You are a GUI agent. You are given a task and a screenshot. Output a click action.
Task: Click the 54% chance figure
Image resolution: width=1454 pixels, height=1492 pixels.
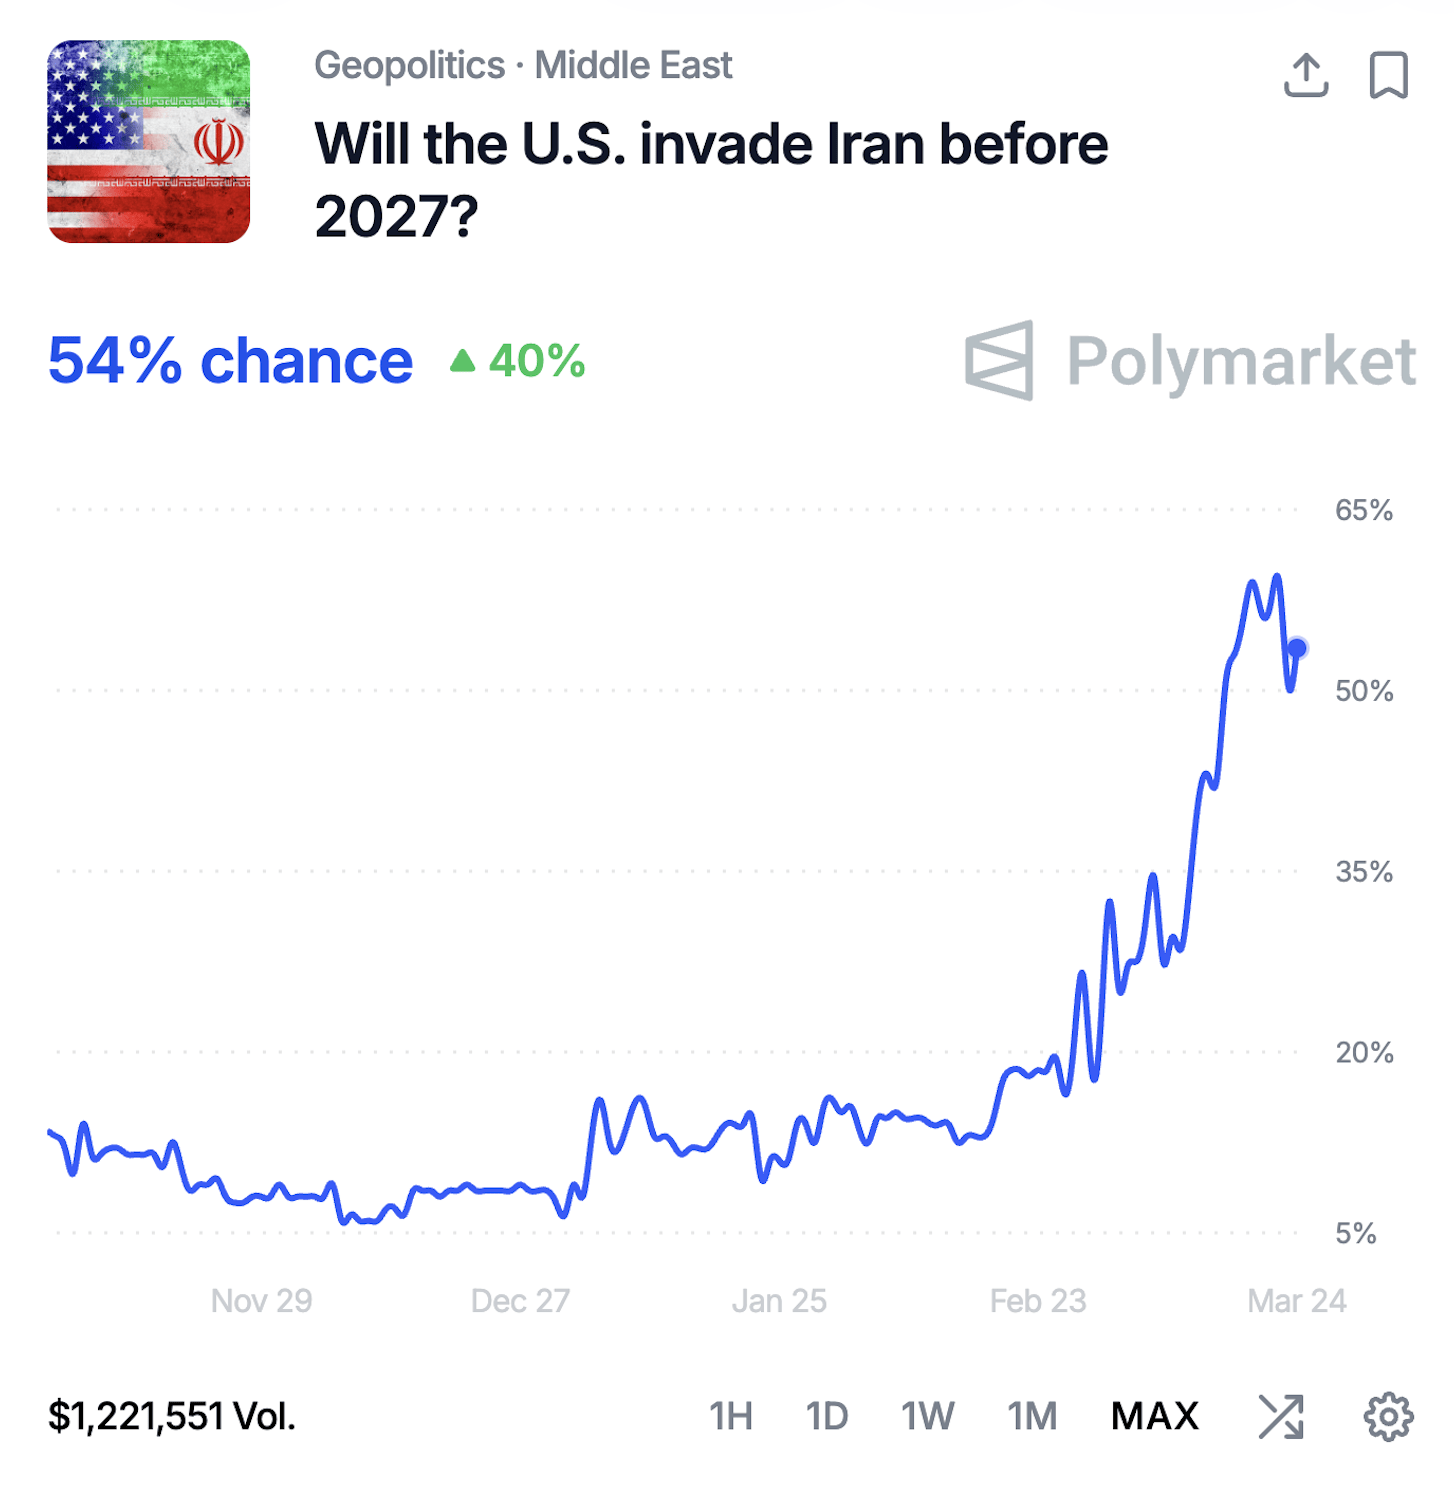click(x=230, y=361)
